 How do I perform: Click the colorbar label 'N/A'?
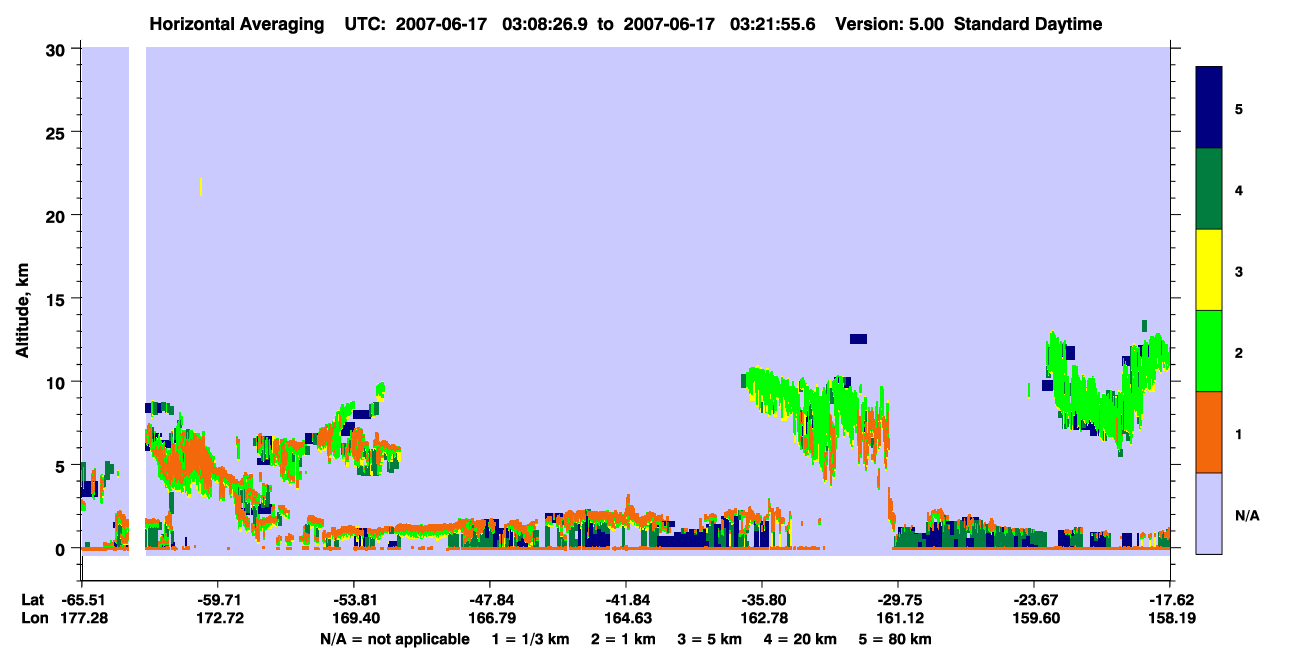click(1246, 516)
